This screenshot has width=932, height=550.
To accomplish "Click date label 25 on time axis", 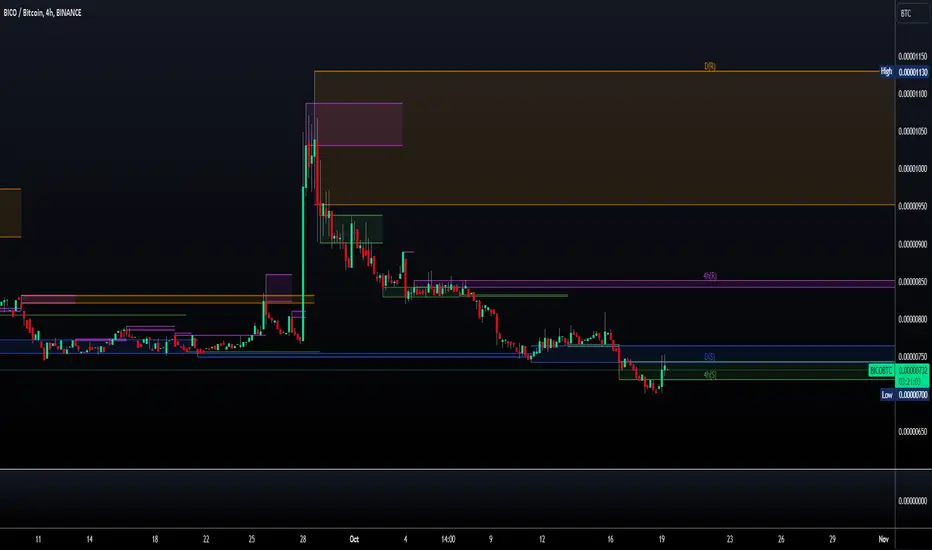I will (251, 539).
